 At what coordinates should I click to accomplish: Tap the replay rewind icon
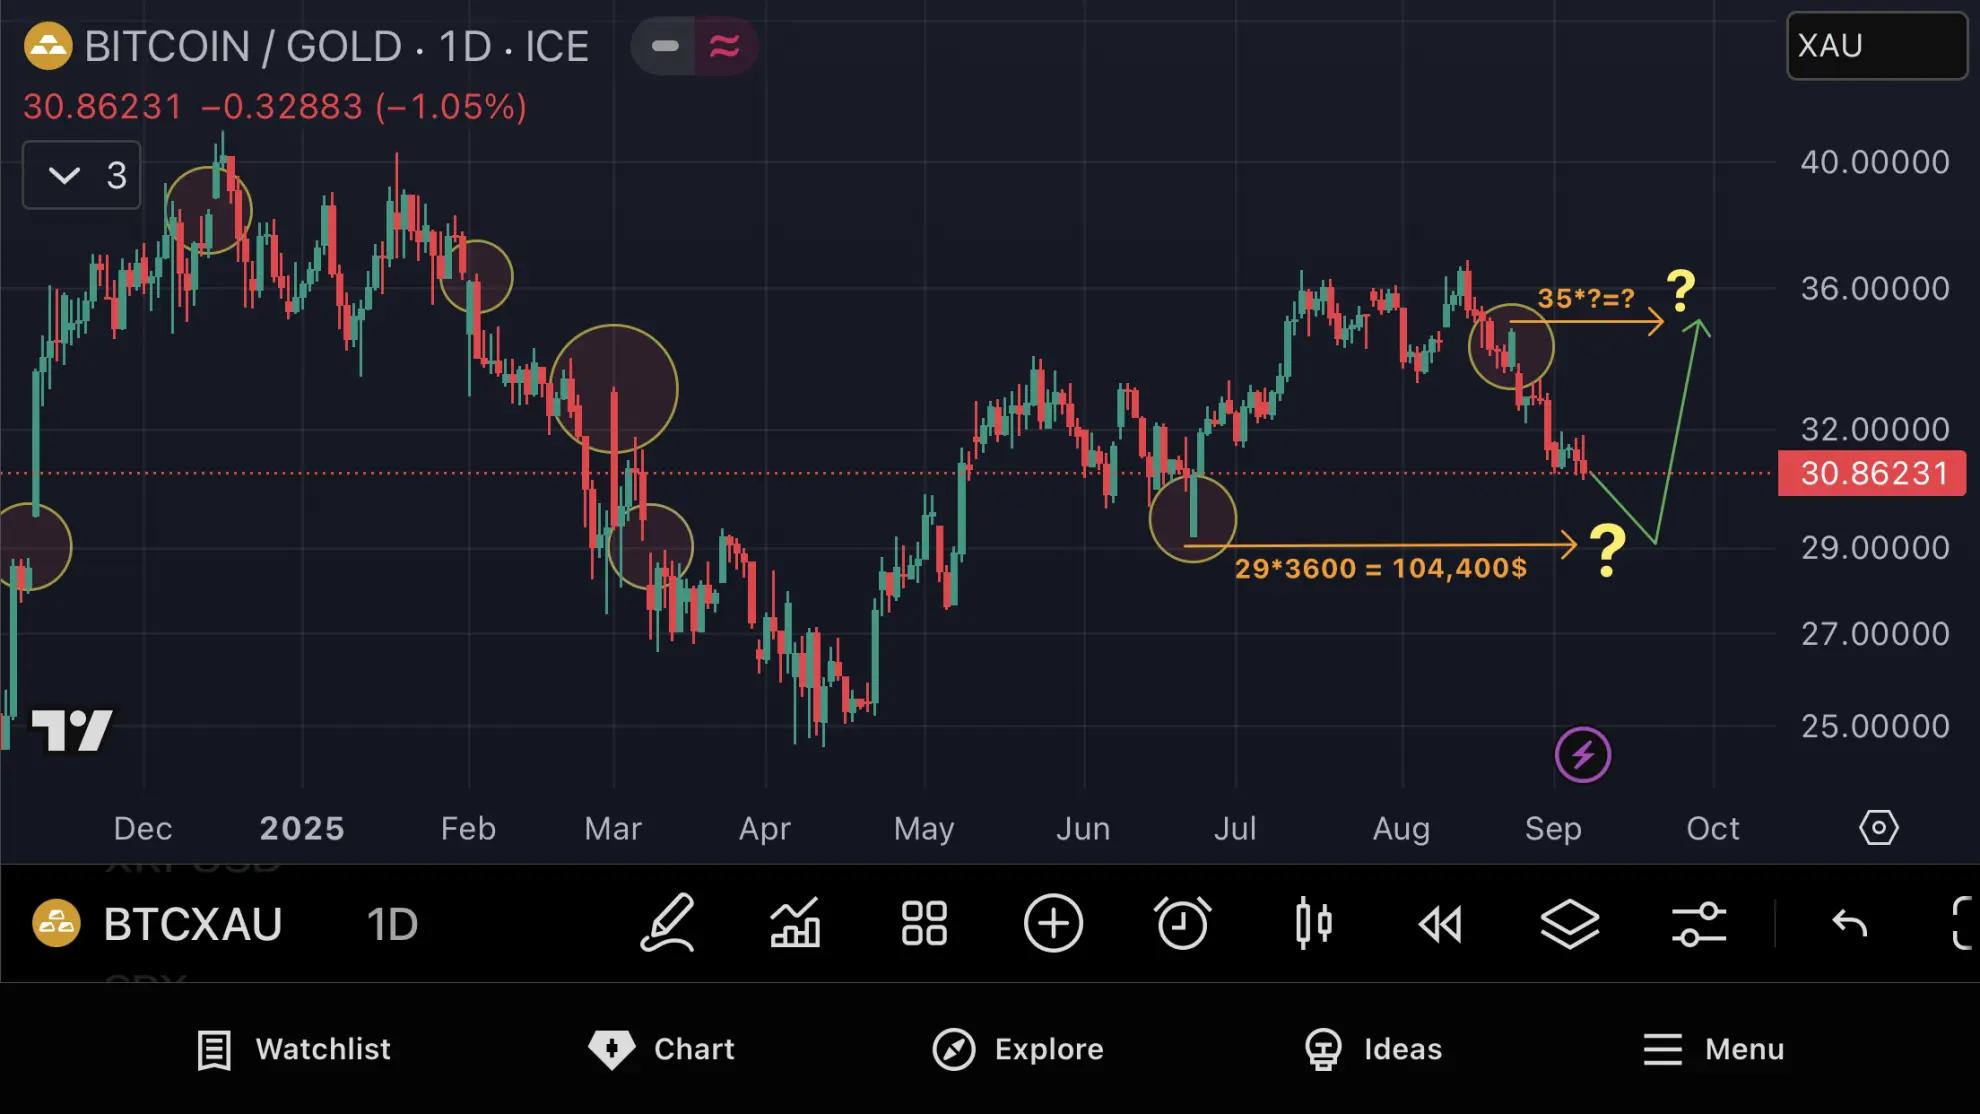pyautogui.click(x=1440, y=924)
